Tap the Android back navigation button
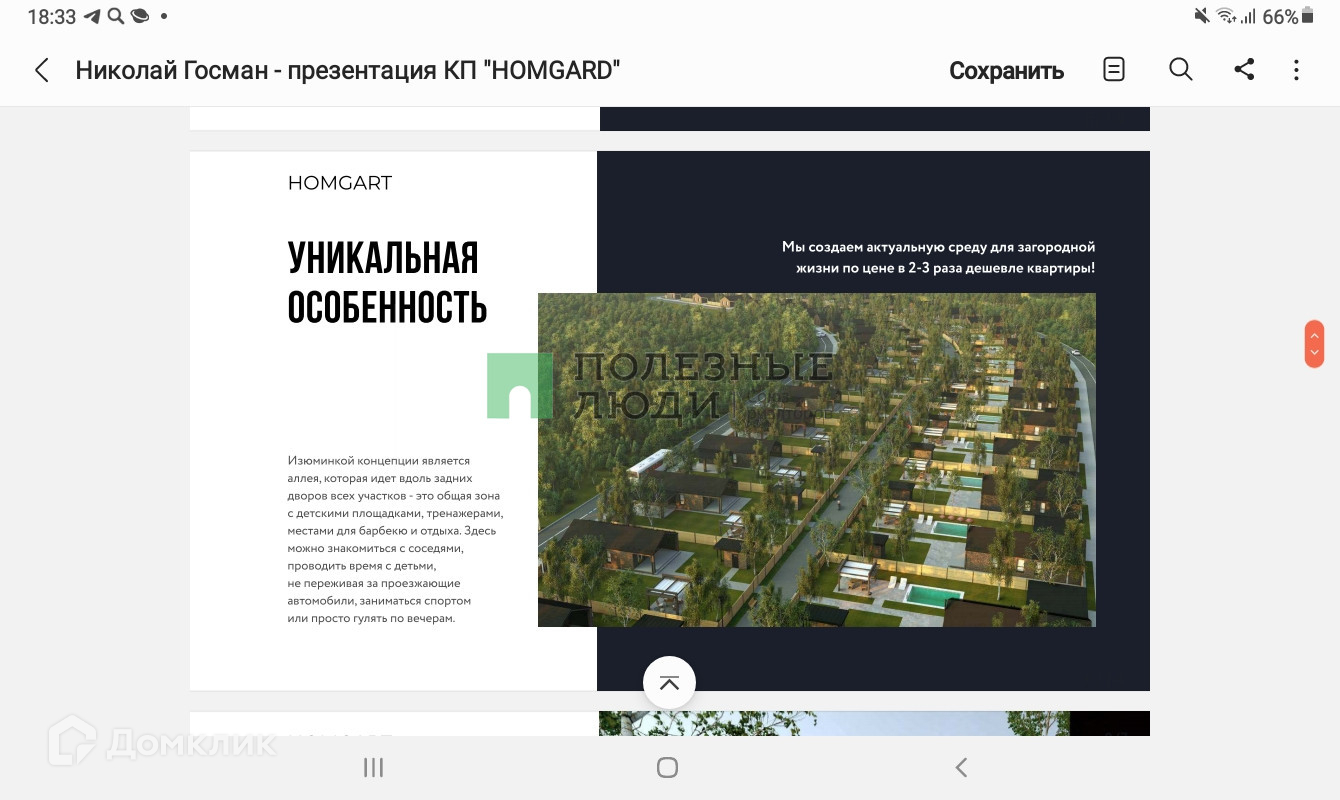The height and width of the screenshot is (800, 1340). [x=961, y=767]
